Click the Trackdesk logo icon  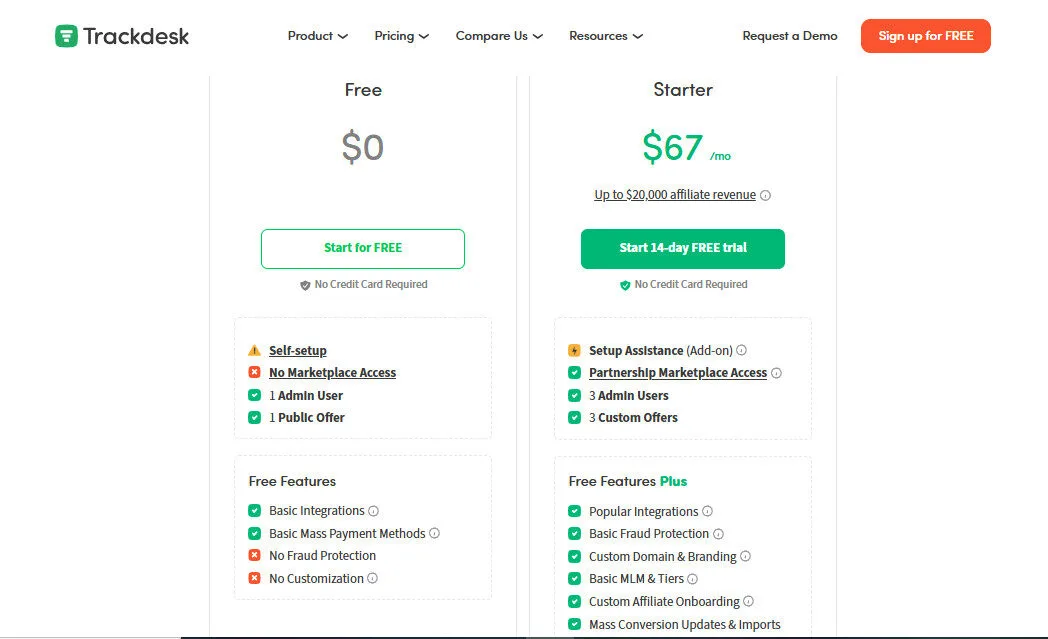tap(67, 35)
